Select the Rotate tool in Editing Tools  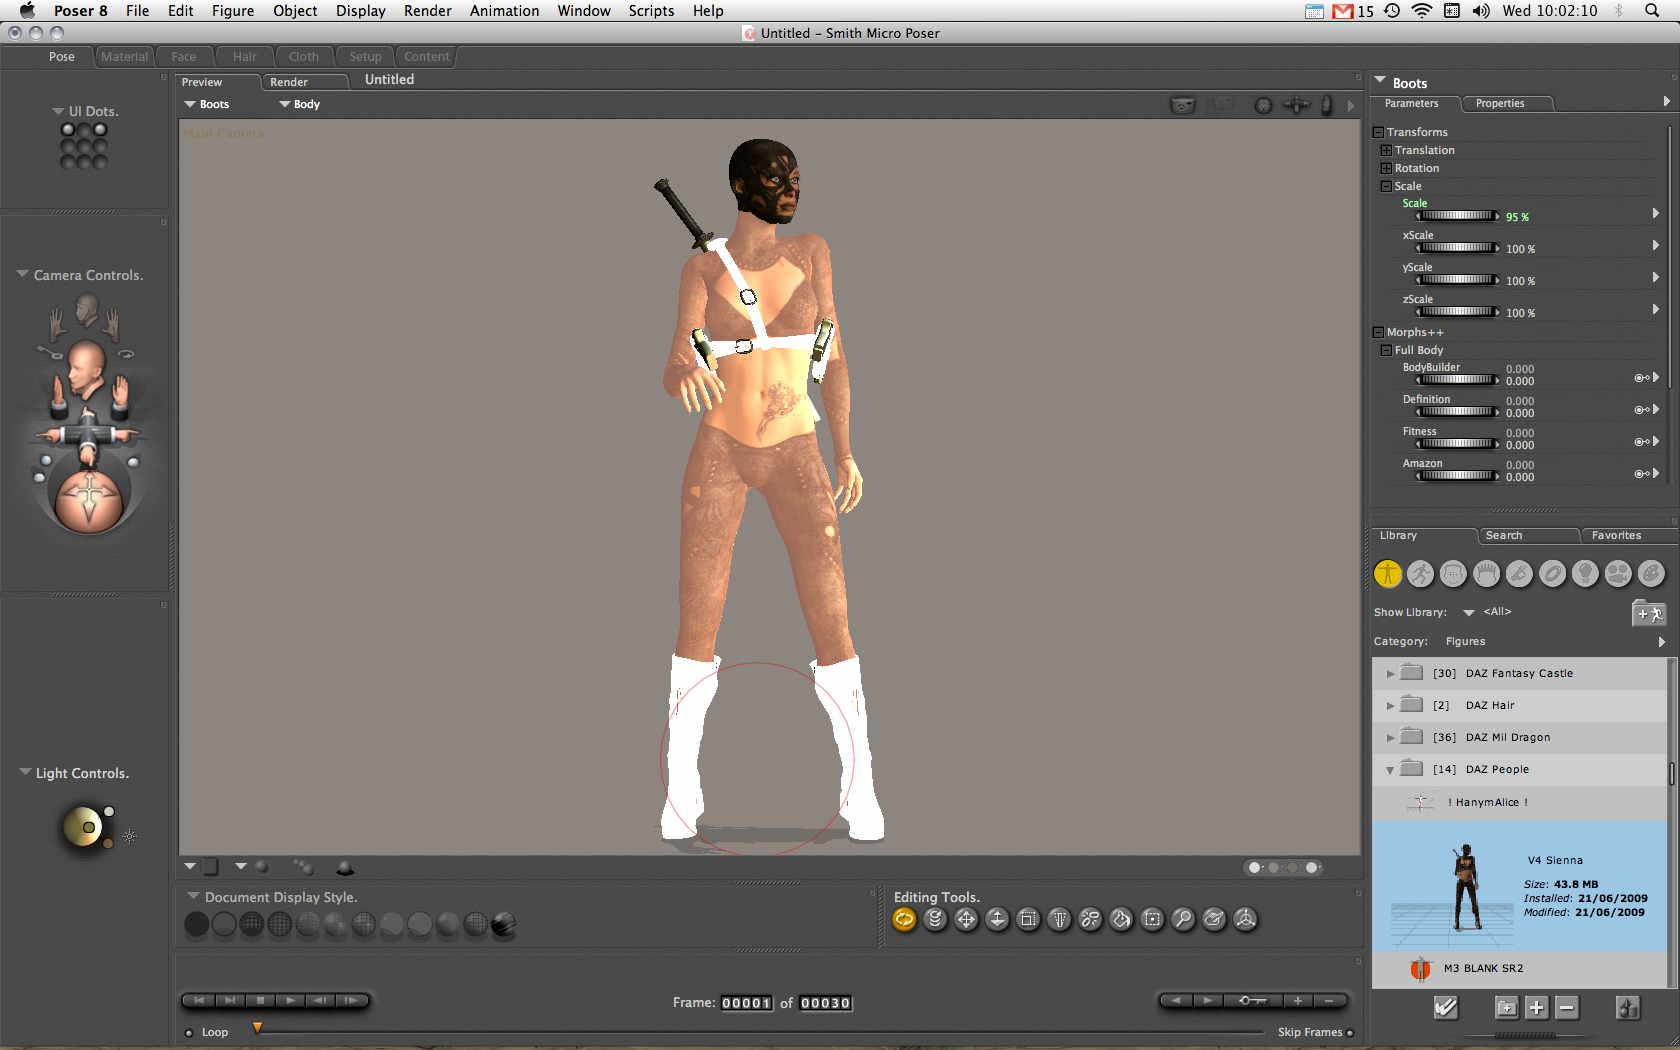pyautogui.click(x=904, y=919)
